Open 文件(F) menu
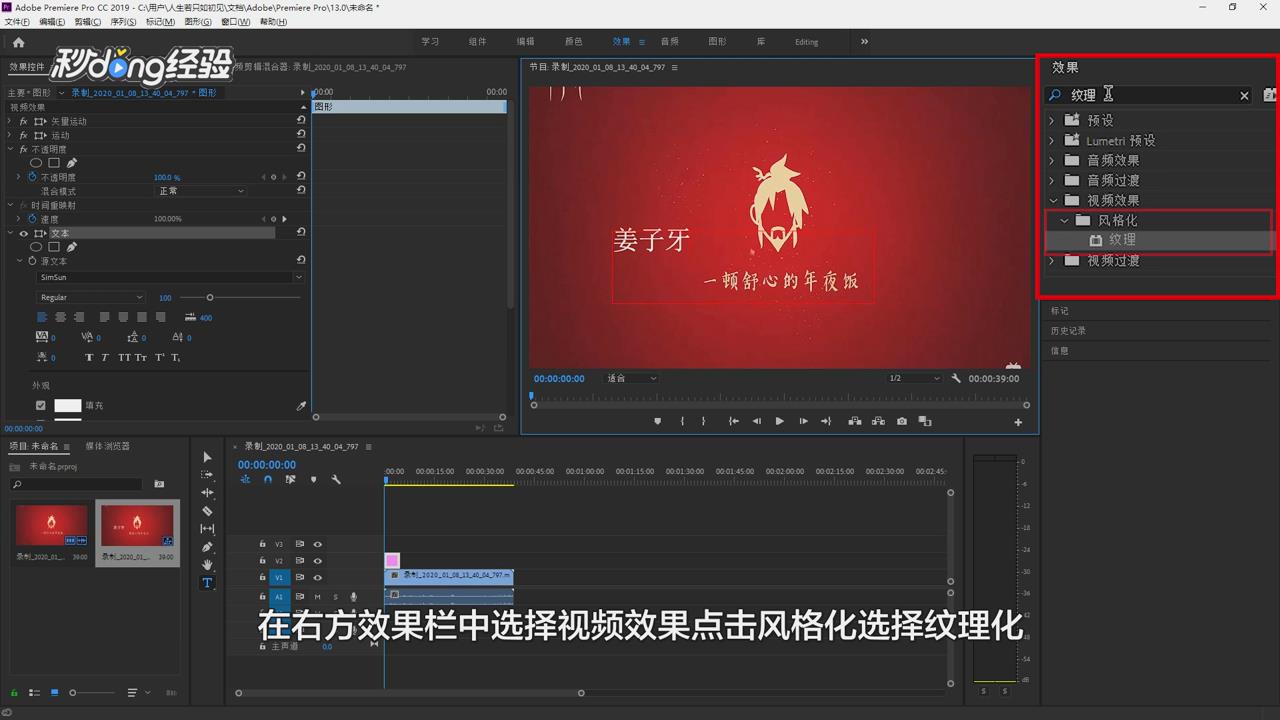This screenshot has height=720, width=1280. [x=17, y=21]
